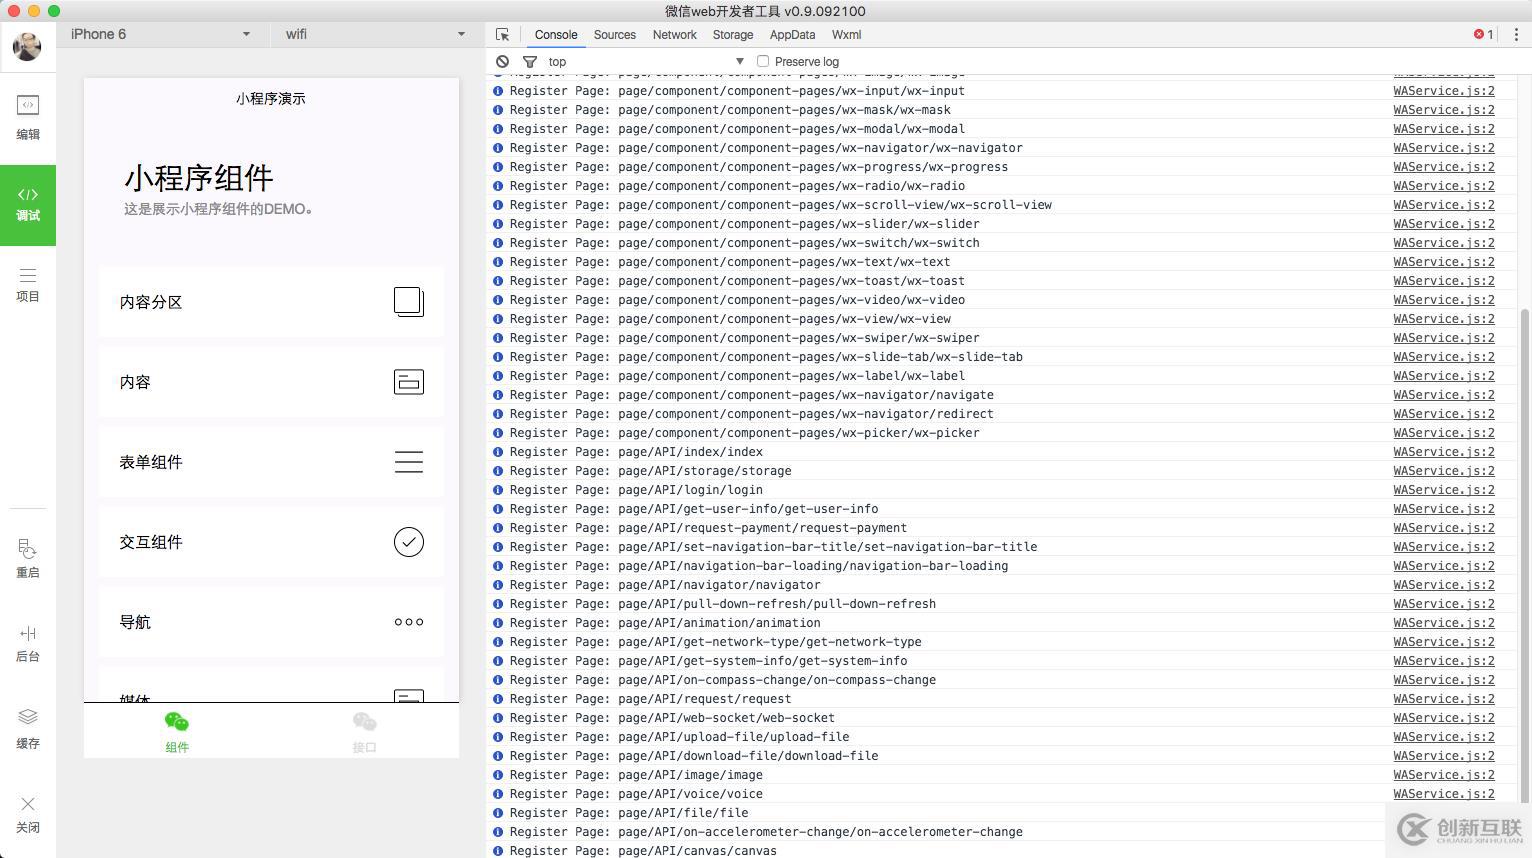The height and width of the screenshot is (858, 1532).
Task: Click the 交互组件 checkmark circle icon
Action: (x=409, y=542)
